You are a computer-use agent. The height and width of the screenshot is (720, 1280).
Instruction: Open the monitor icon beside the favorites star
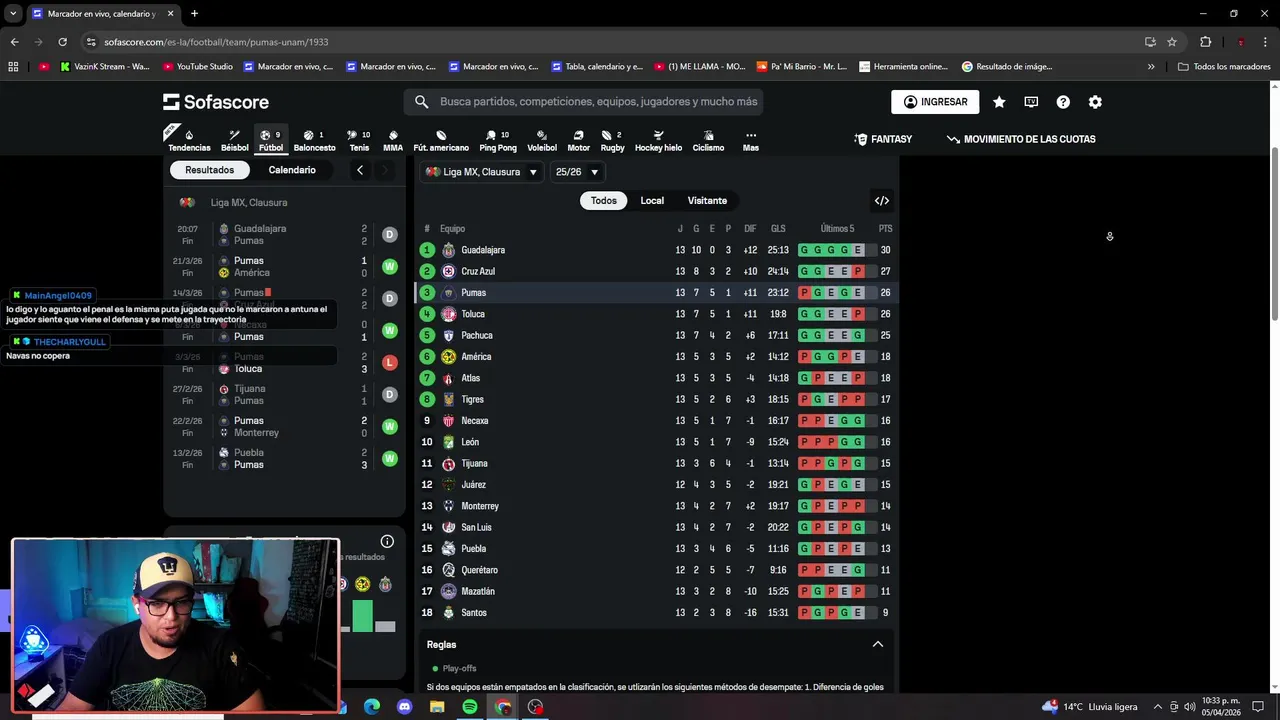pyautogui.click(x=1031, y=102)
